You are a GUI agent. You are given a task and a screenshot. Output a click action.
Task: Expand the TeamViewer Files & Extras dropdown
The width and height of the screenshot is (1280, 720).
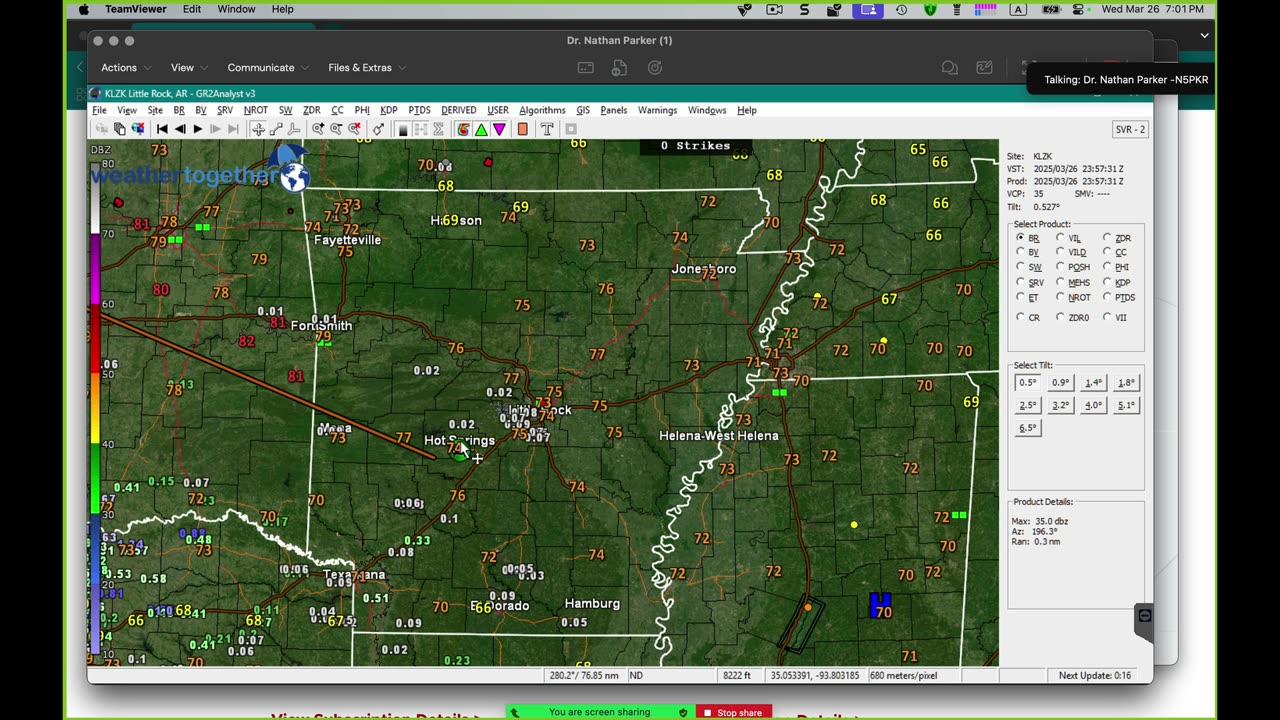[367, 68]
